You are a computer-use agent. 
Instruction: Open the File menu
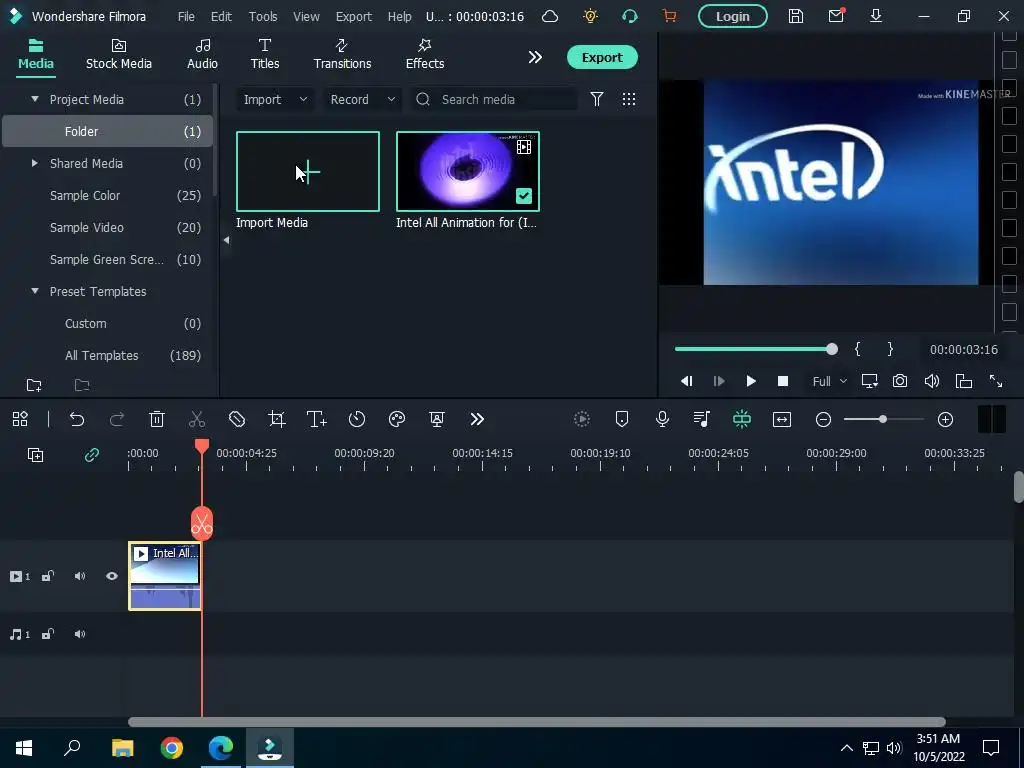(x=186, y=16)
